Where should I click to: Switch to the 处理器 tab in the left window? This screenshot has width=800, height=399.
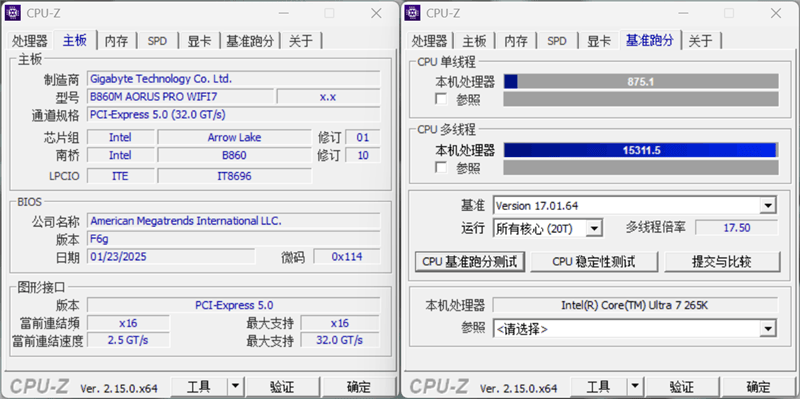30,41
